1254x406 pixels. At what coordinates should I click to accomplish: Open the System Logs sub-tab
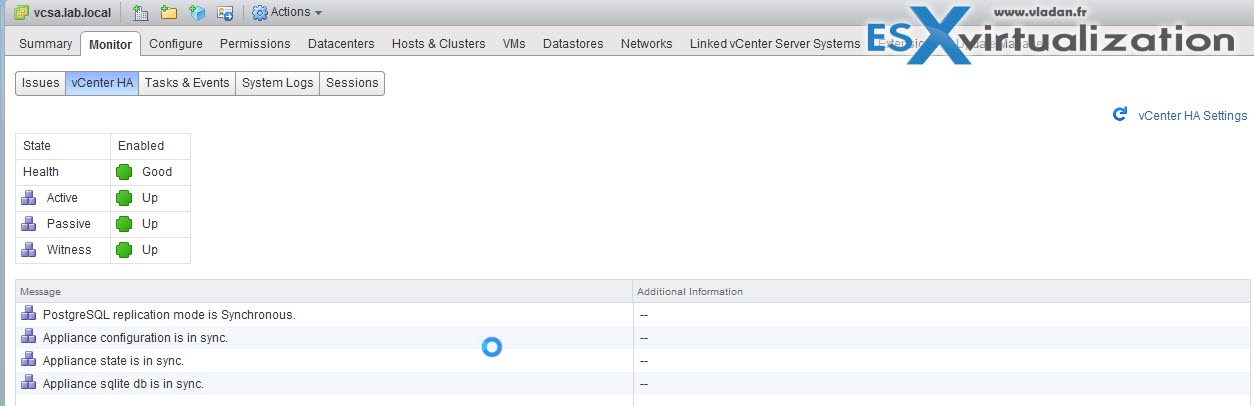click(x=277, y=83)
